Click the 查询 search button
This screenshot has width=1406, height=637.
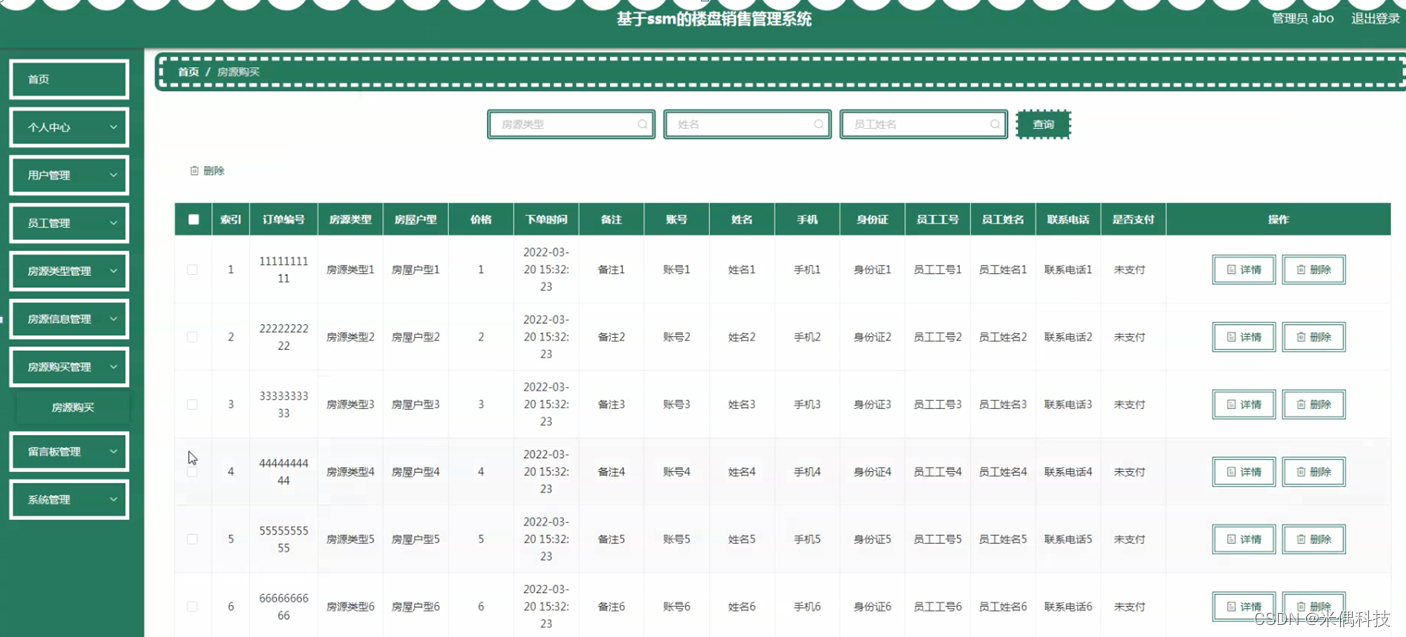coord(1043,125)
